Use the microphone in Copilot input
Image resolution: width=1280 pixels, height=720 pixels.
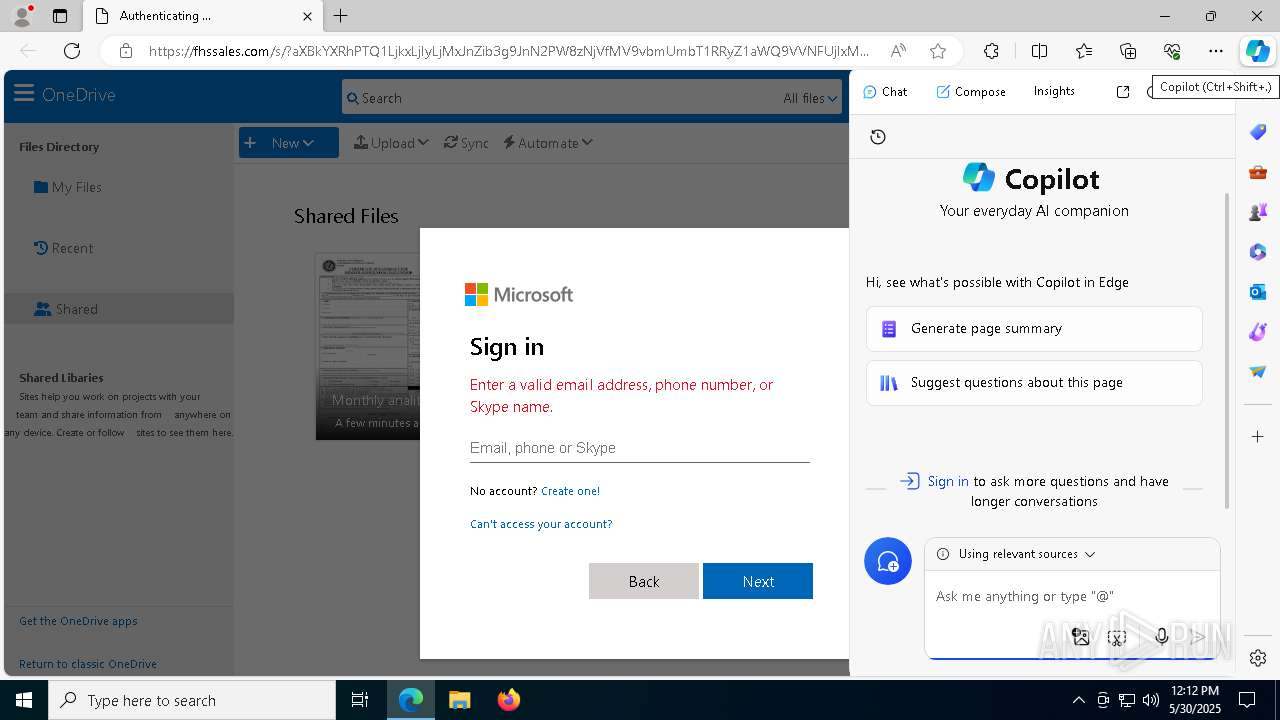point(1161,637)
